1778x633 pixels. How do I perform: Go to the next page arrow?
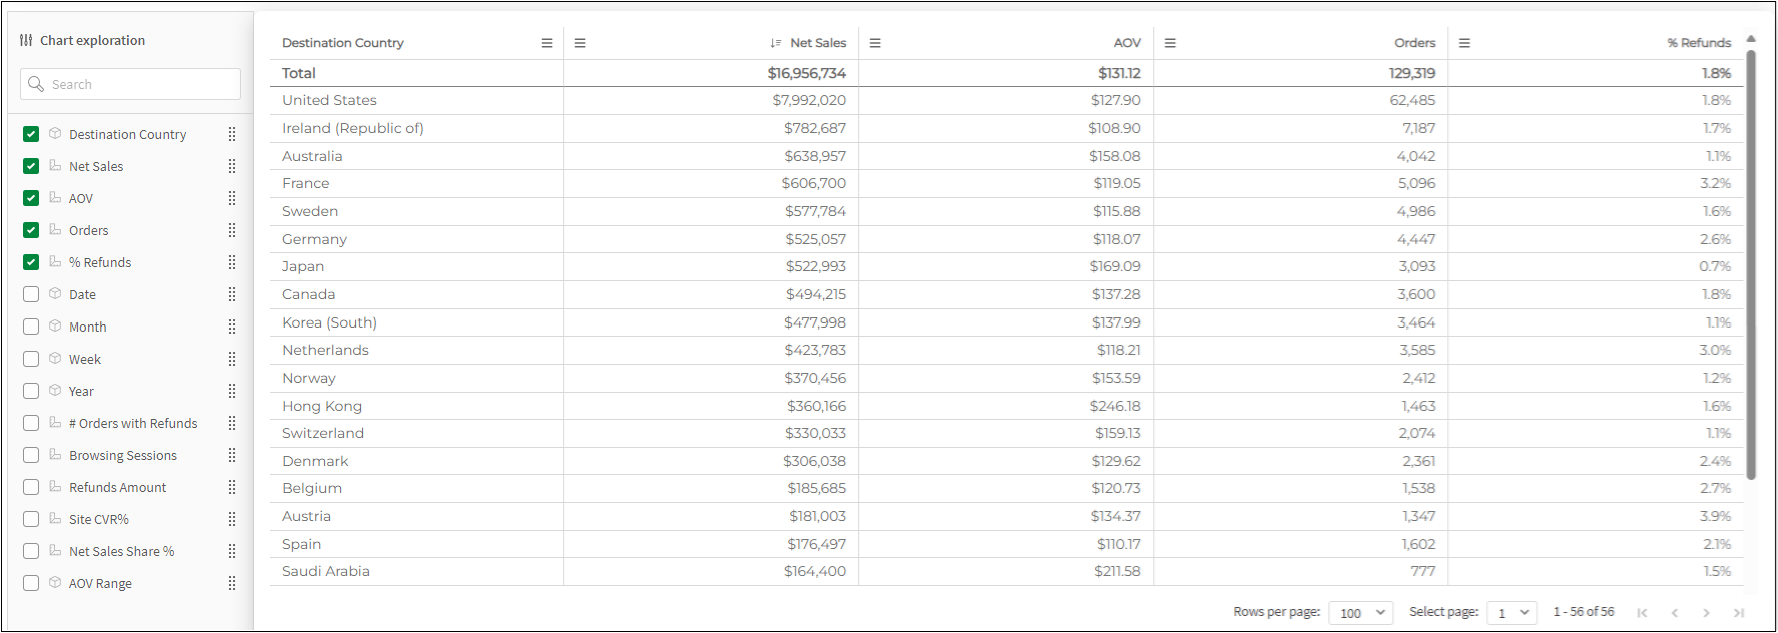coord(1707,613)
